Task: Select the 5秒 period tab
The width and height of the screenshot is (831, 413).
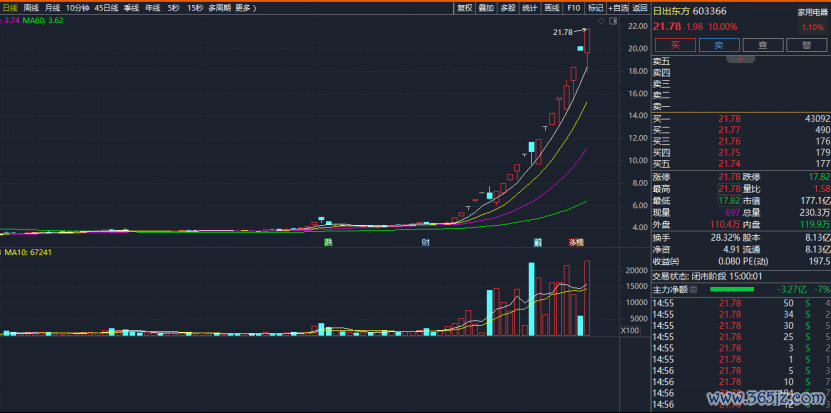Action: pyautogui.click(x=173, y=8)
